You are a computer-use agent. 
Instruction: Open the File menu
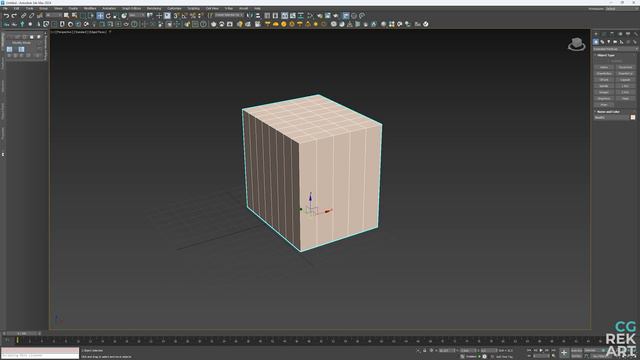point(5,9)
